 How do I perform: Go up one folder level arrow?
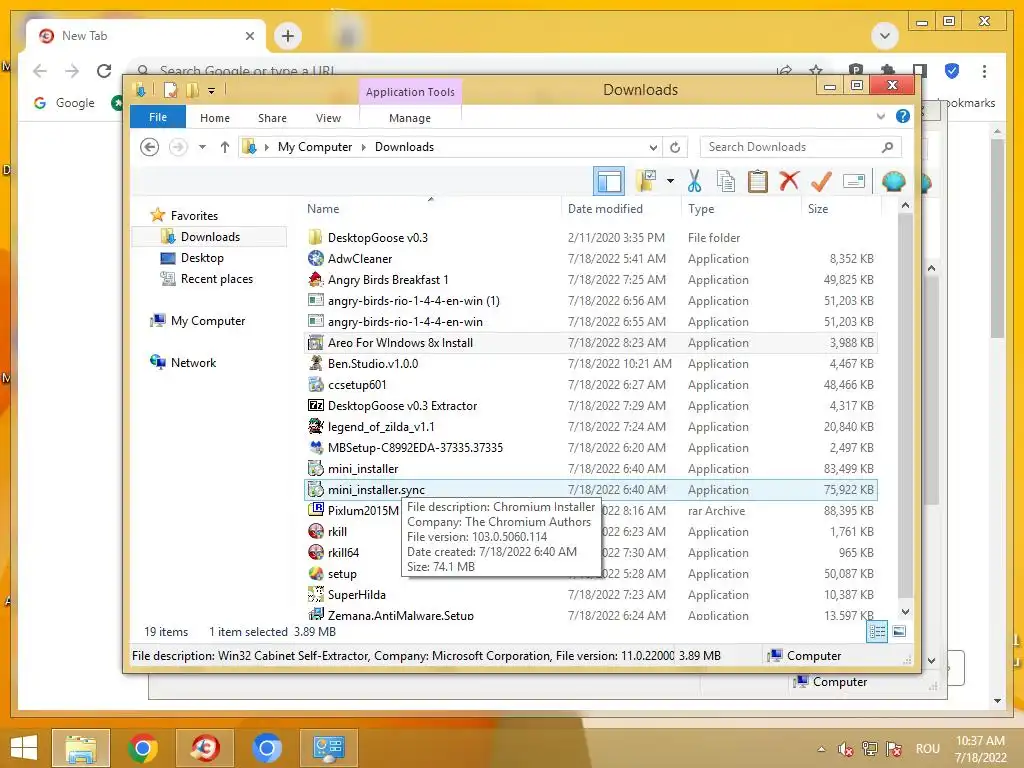(x=225, y=147)
